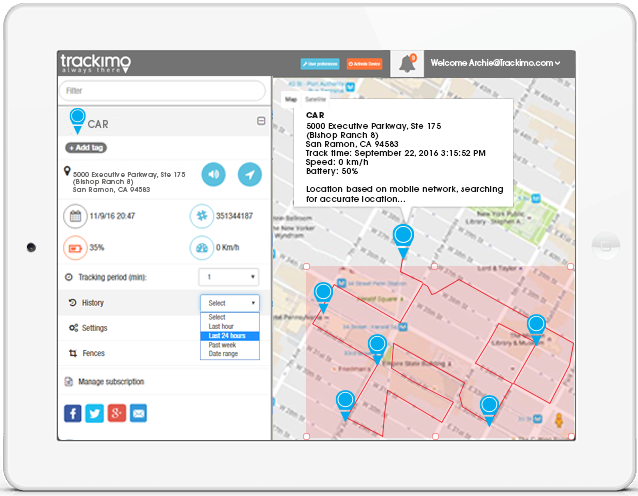Click the Activate Device button

[365, 64]
